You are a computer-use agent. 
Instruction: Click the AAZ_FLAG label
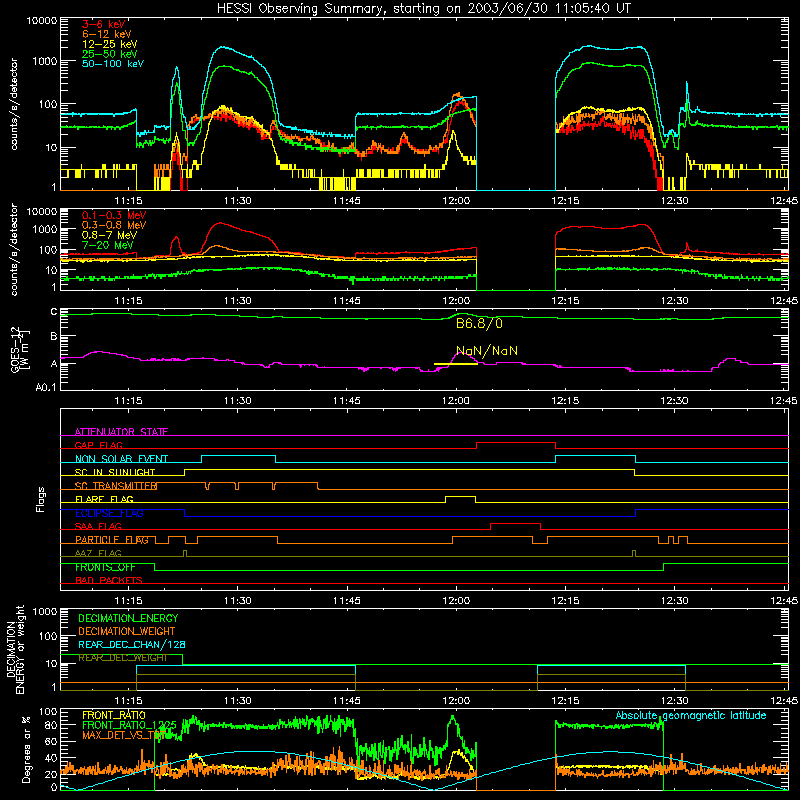pyautogui.click(x=98, y=553)
